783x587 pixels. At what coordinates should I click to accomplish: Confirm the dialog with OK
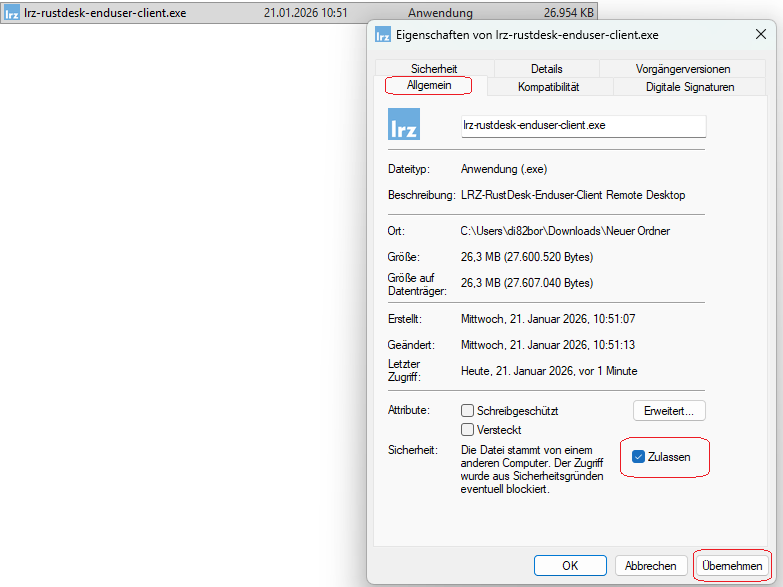click(569, 566)
